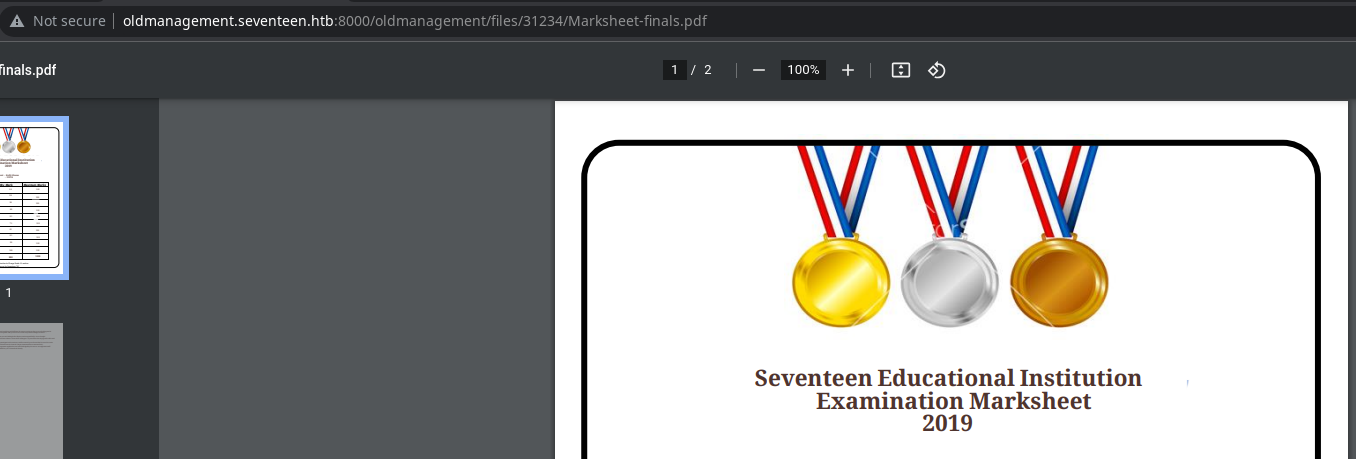The height and width of the screenshot is (459, 1356).
Task: Click the "Seventeen Educational Institution" heading
Action: point(947,378)
